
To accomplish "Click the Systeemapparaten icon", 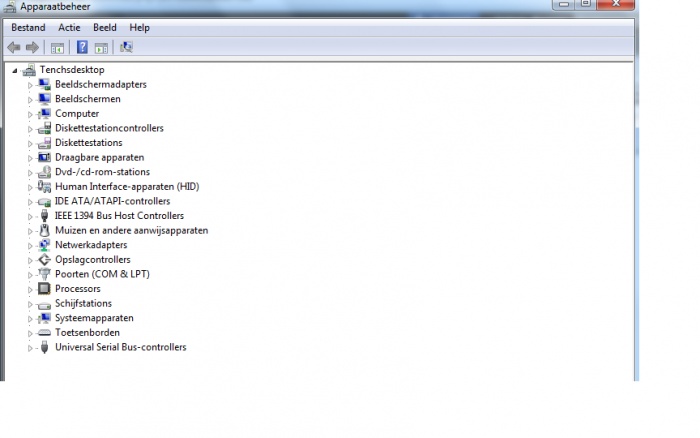I will (x=44, y=318).
